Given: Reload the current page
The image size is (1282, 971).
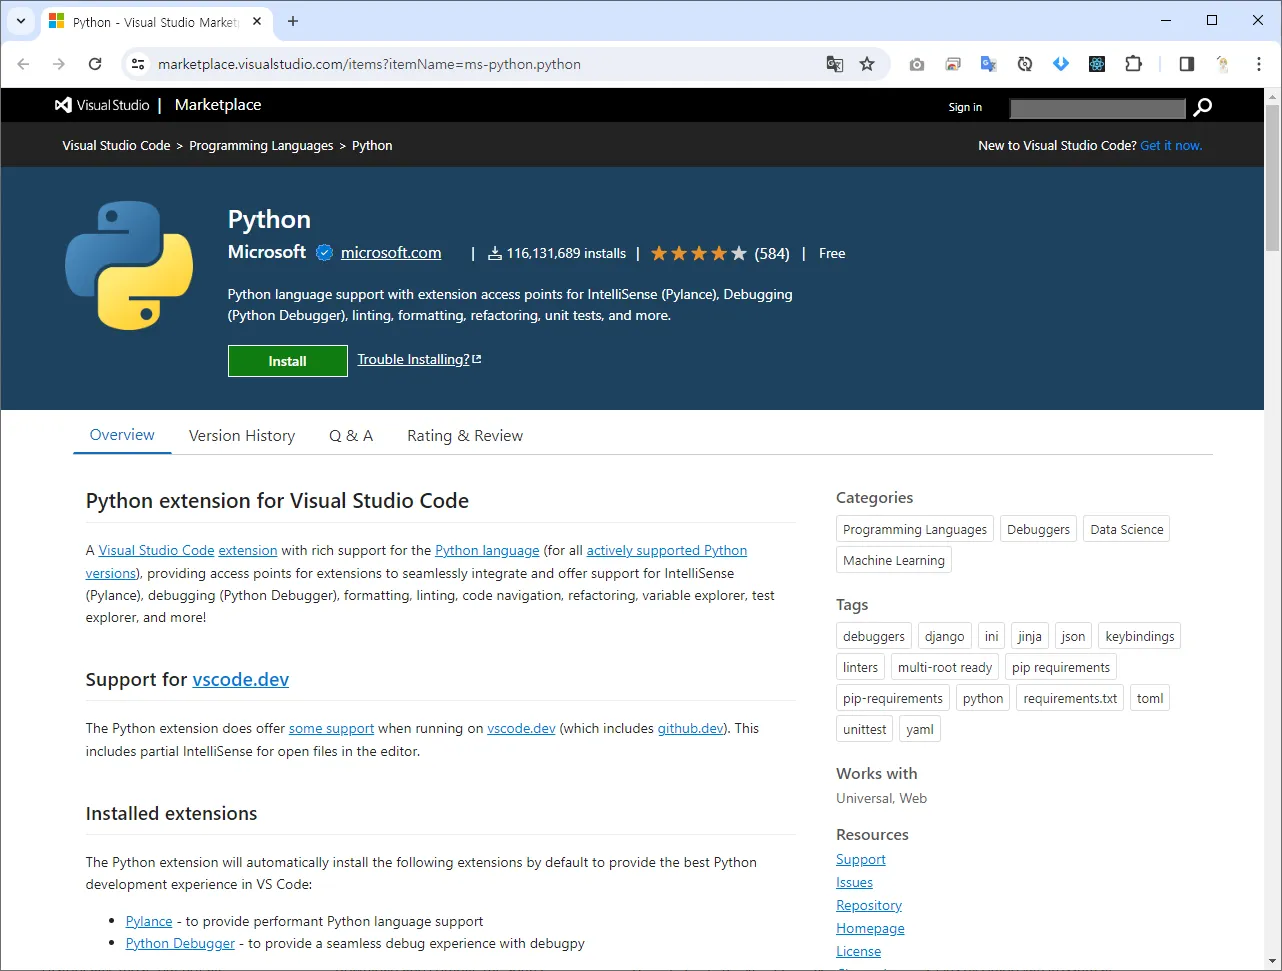Looking at the screenshot, I should coord(95,64).
